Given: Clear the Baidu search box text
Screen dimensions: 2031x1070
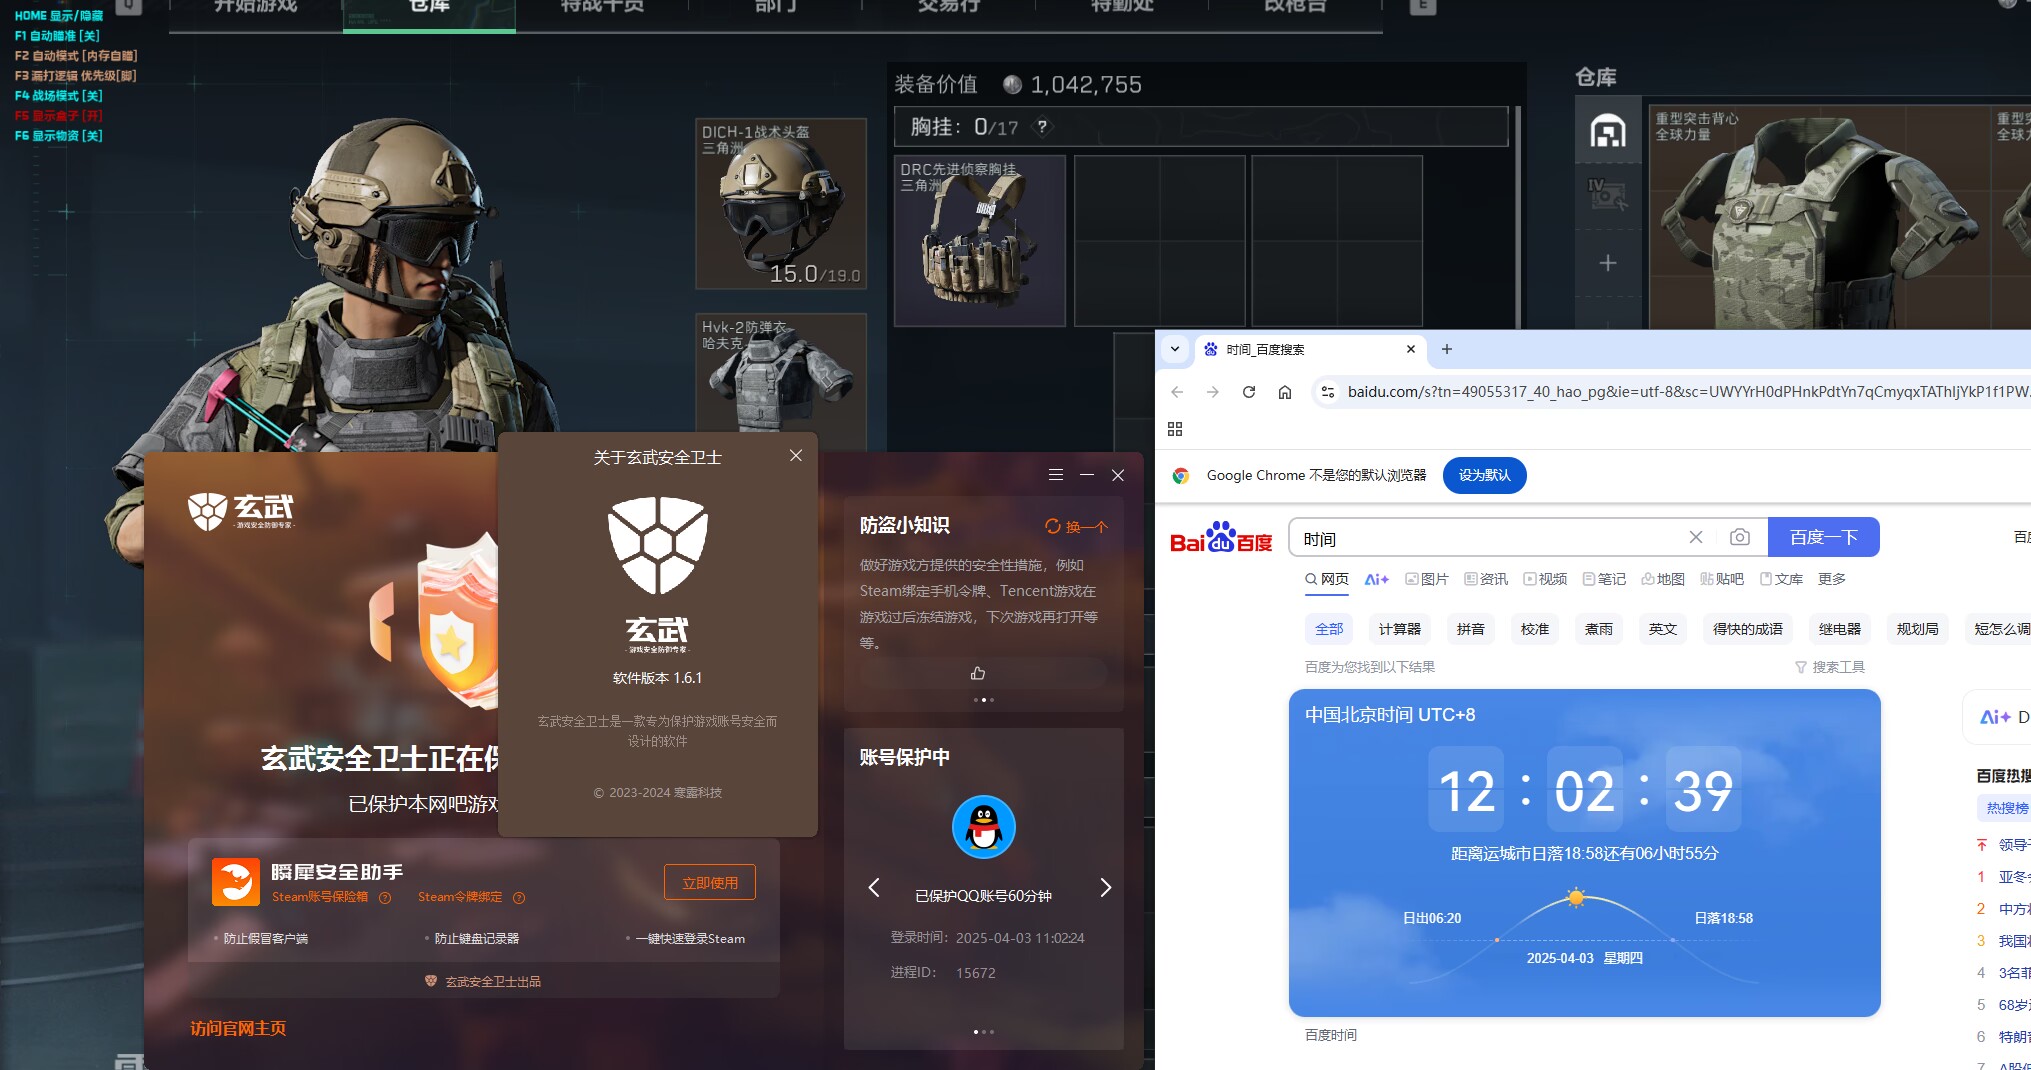Looking at the screenshot, I should (x=1695, y=537).
